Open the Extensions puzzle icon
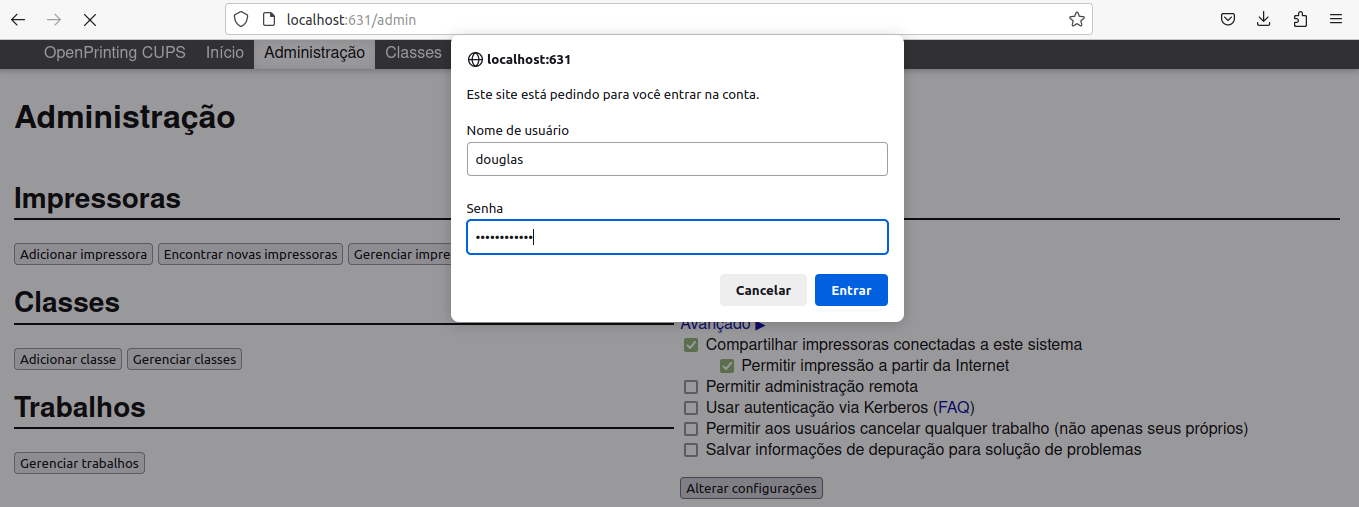 click(1300, 19)
